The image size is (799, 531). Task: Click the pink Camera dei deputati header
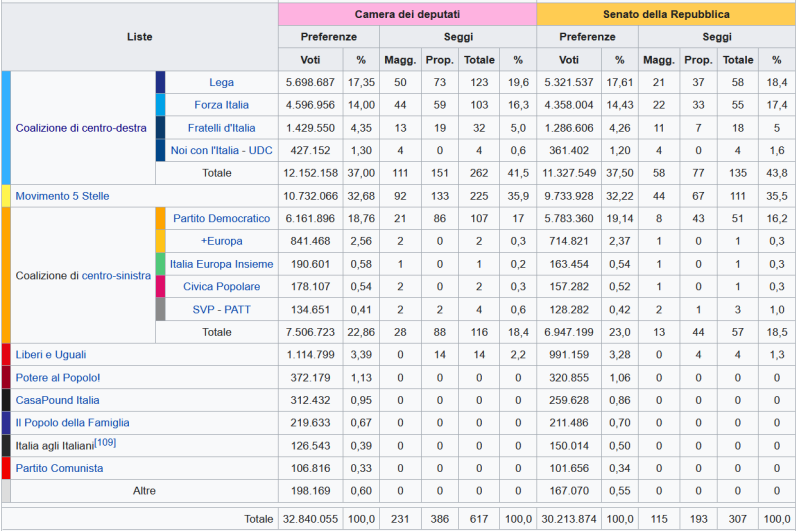point(407,15)
